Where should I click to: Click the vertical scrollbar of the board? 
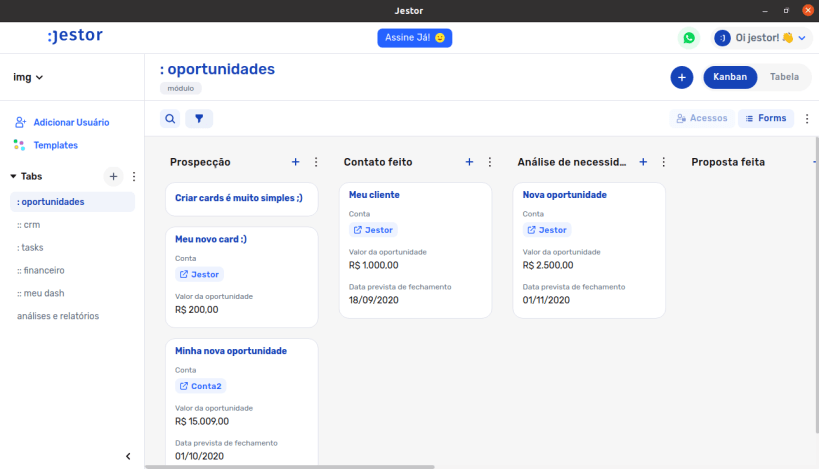[816, 285]
